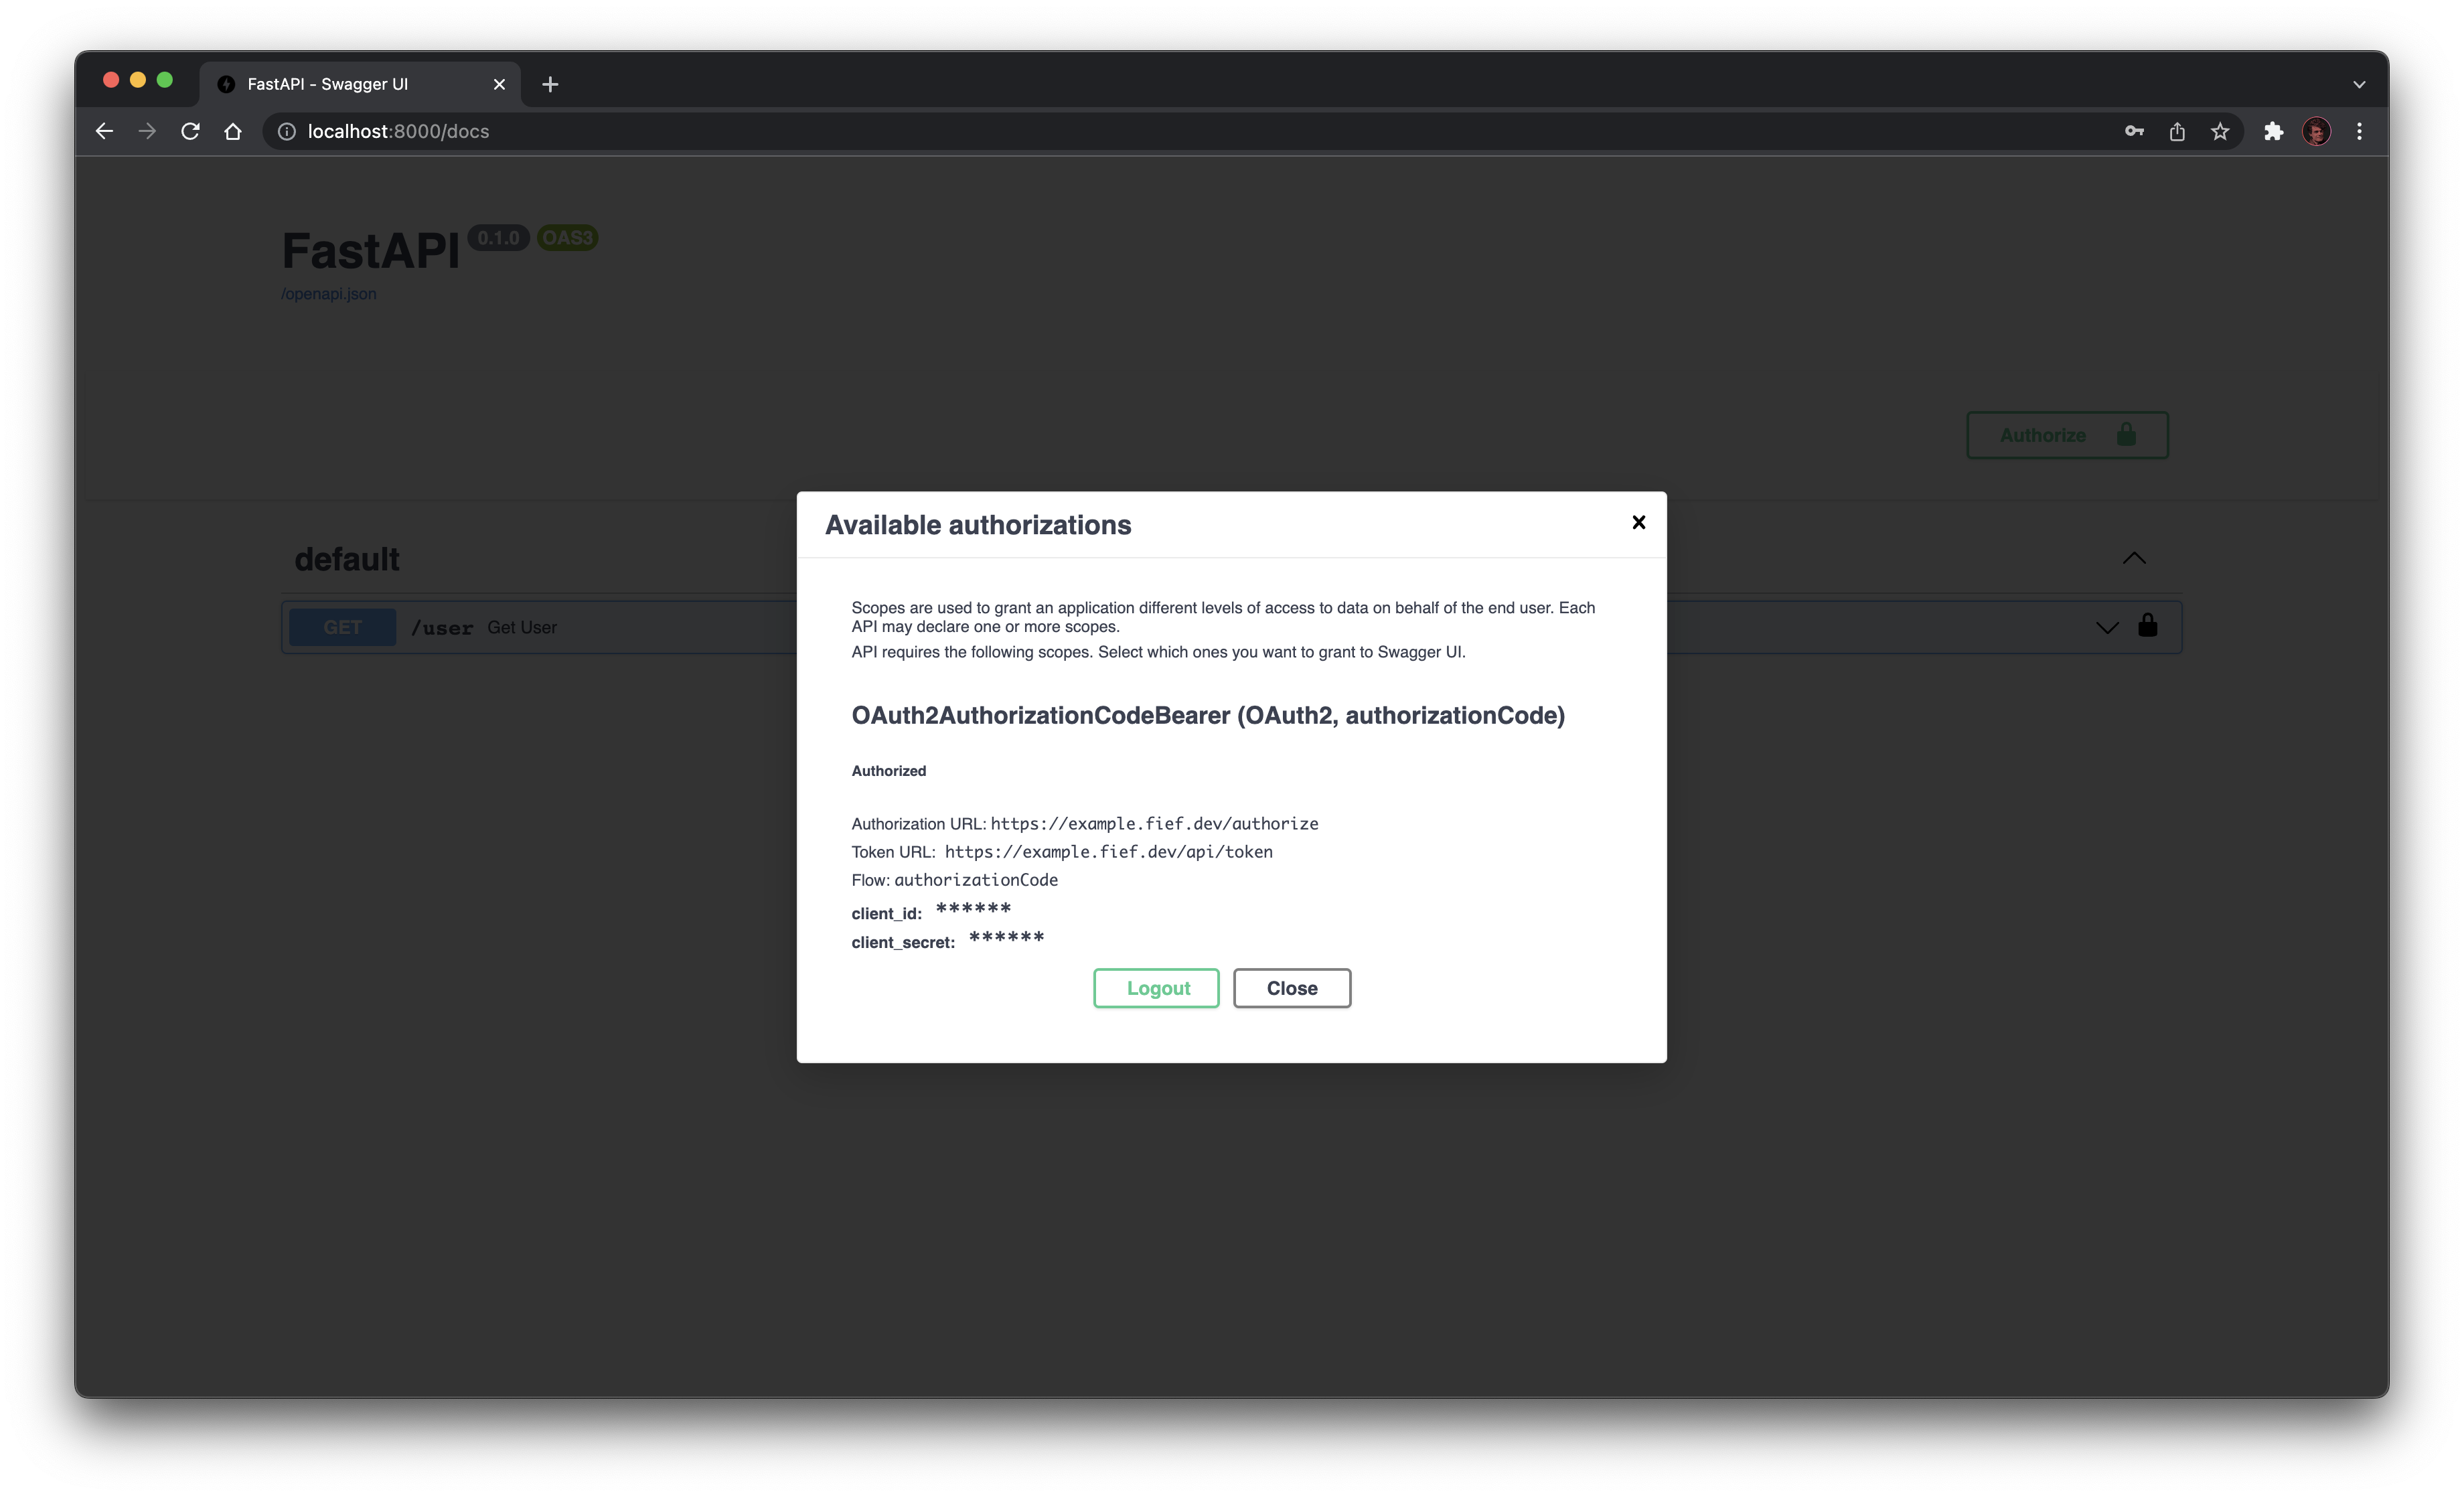2464x1497 pixels.
Task: Open the browser three-dot menu
Action: coord(2360,131)
